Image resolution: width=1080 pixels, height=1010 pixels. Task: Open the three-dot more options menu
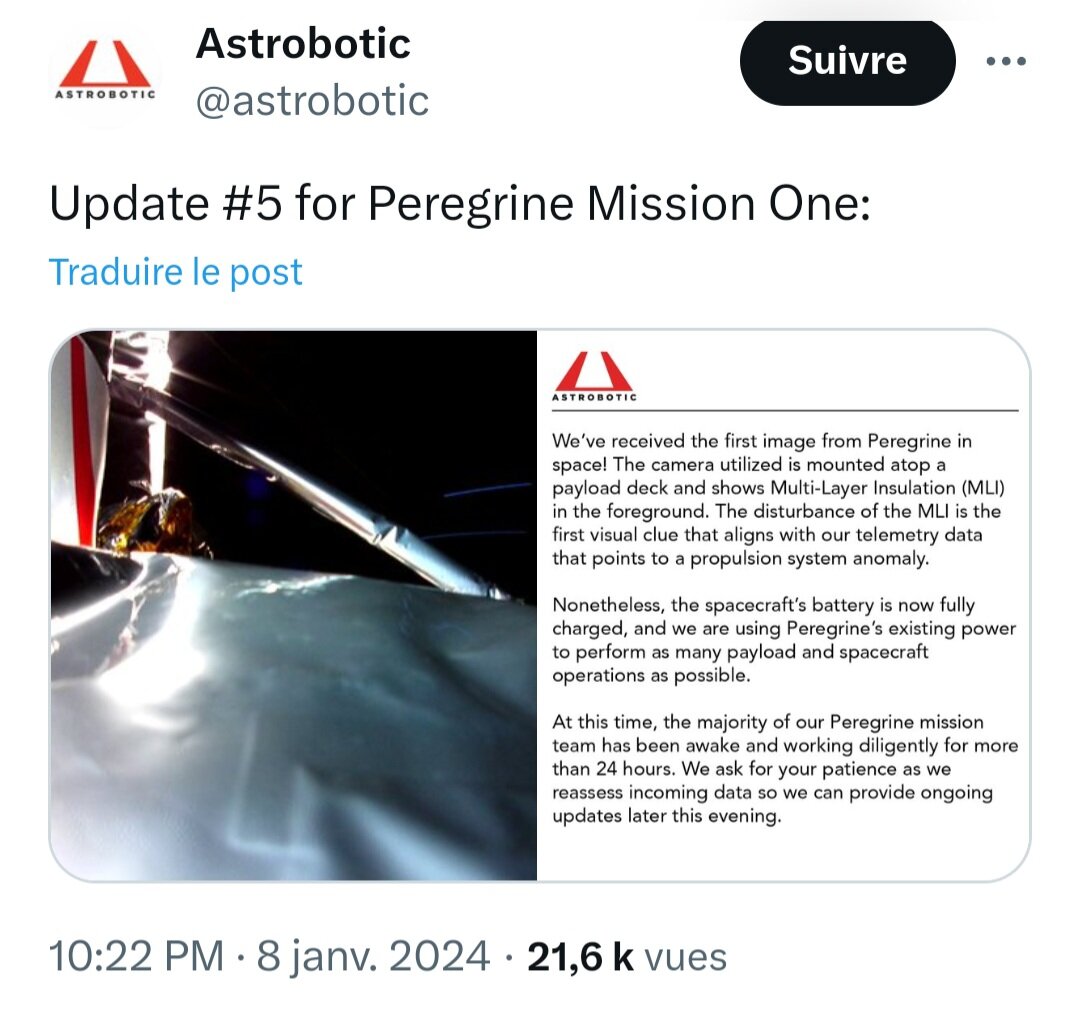[x=1006, y=62]
